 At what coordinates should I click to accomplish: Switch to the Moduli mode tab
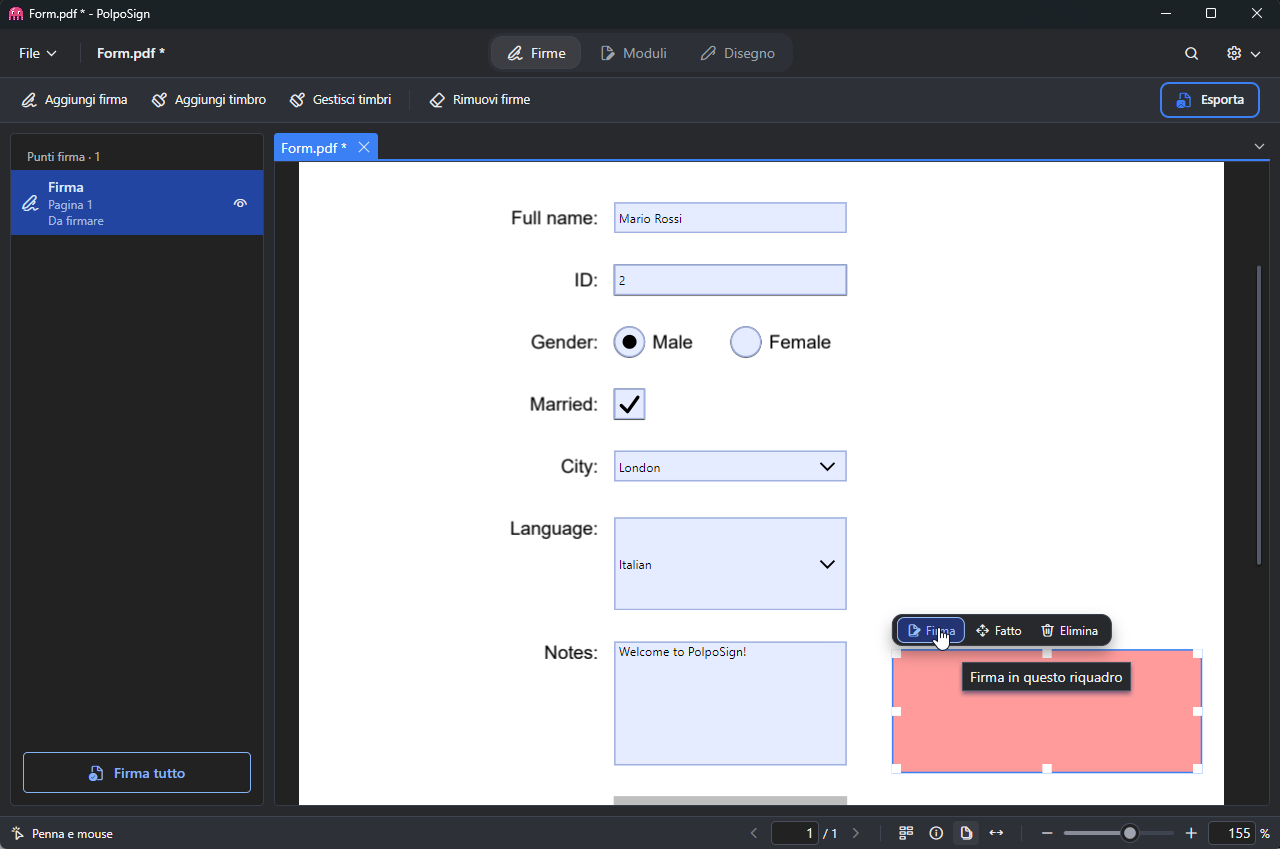tap(633, 54)
